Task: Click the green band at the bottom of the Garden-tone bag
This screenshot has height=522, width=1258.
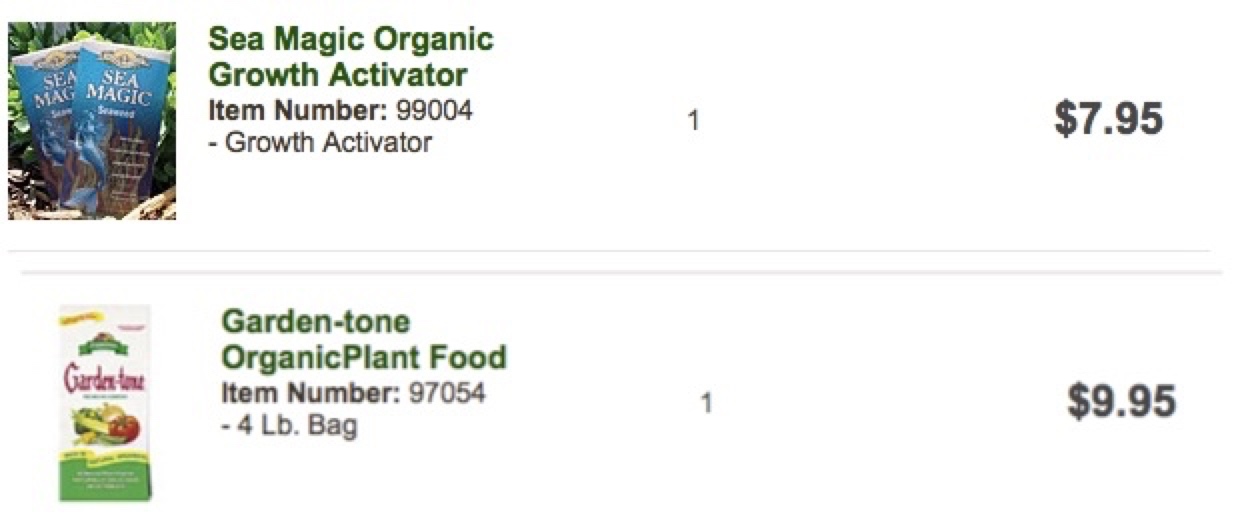Action: point(104,482)
